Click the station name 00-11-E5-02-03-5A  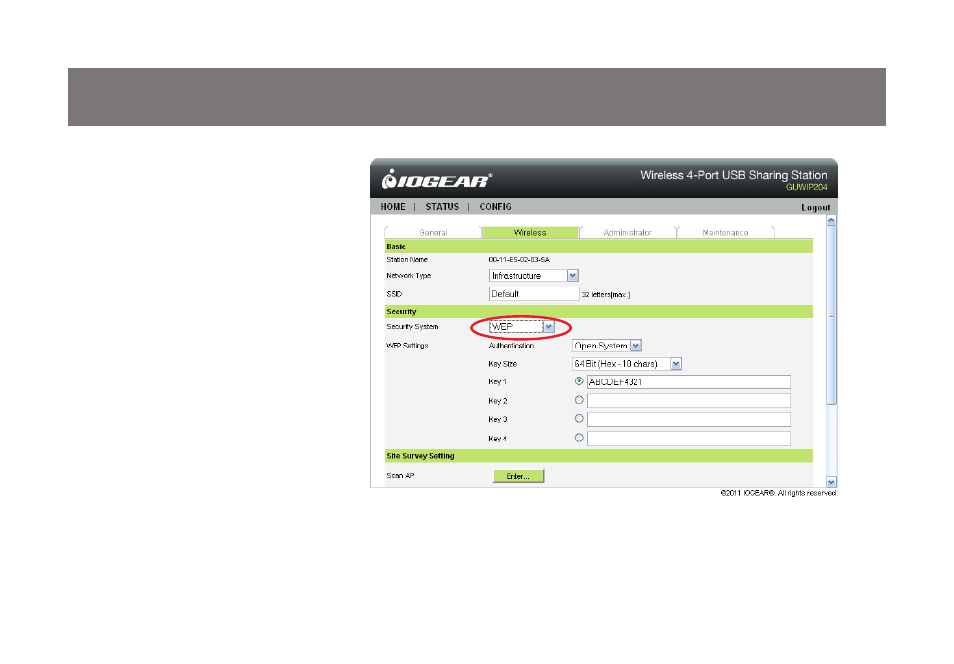pyautogui.click(x=519, y=260)
